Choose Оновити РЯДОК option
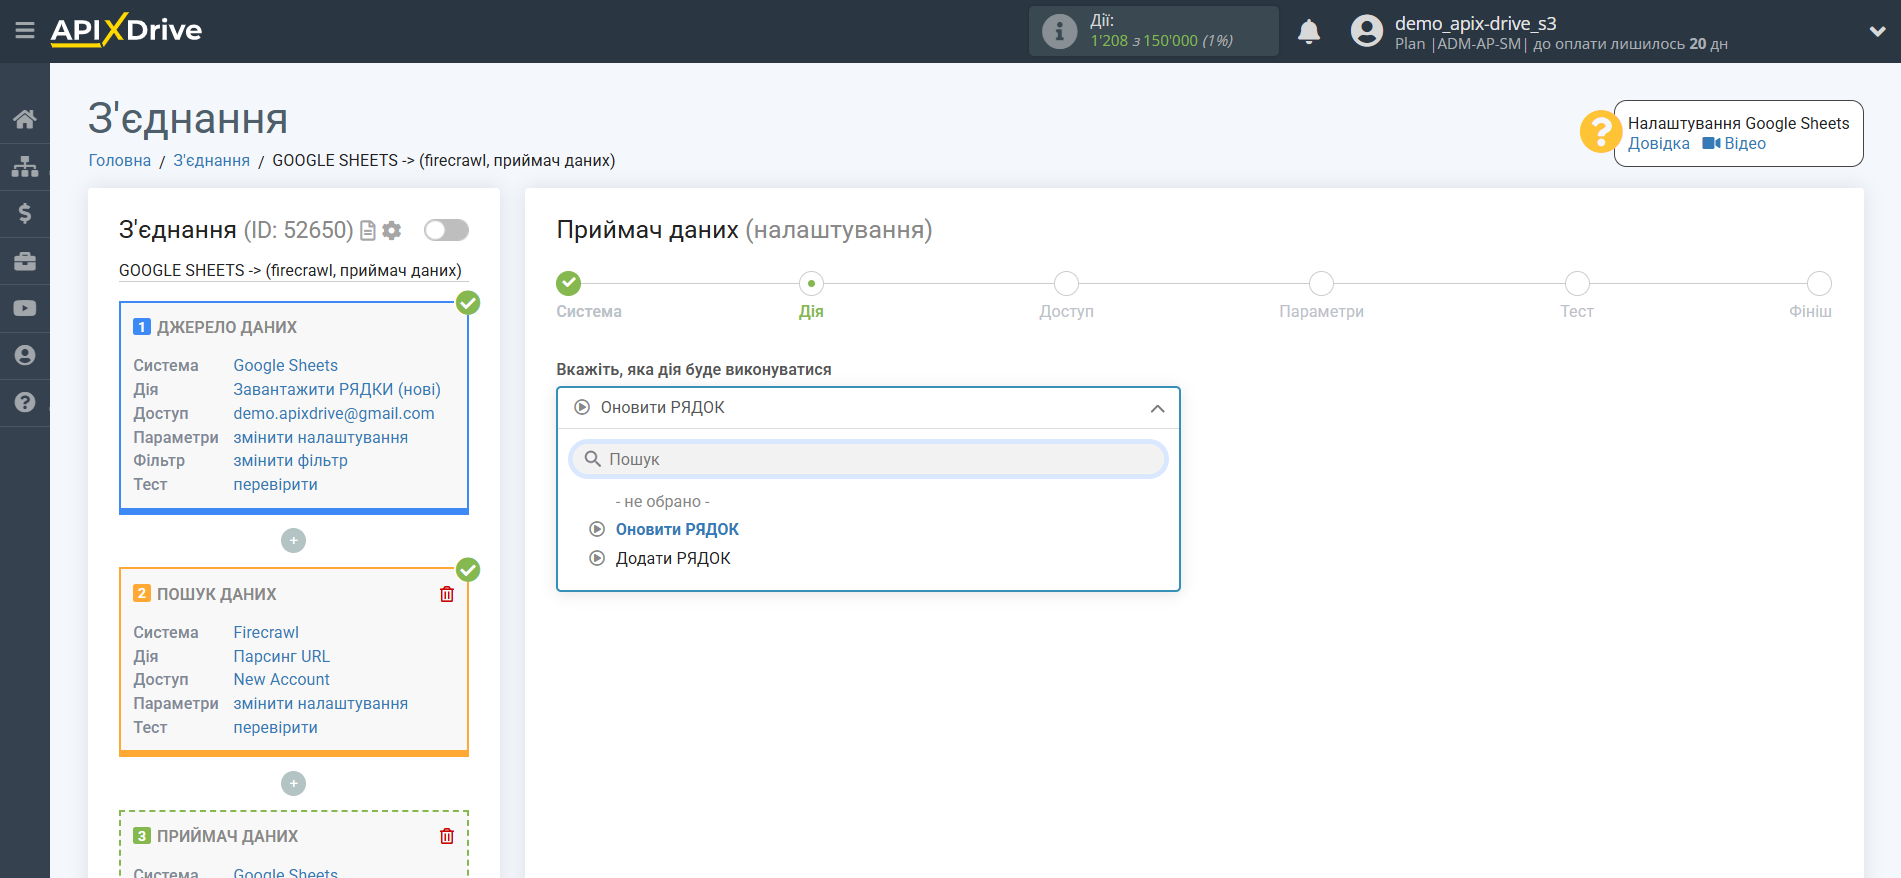Screen dimensions: 1901x878 coord(677,530)
